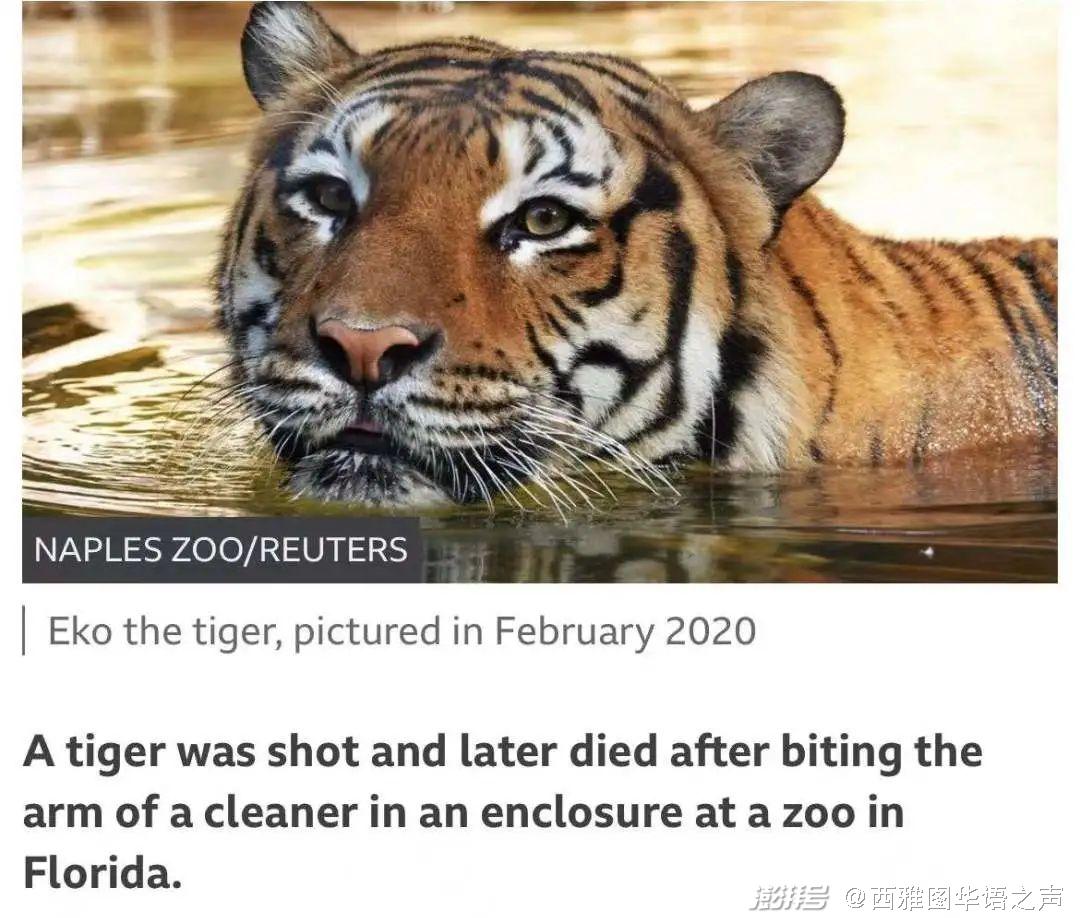The width and height of the screenshot is (1080, 918).
Task: Click February 2020 in the photo caption
Action: point(625,632)
